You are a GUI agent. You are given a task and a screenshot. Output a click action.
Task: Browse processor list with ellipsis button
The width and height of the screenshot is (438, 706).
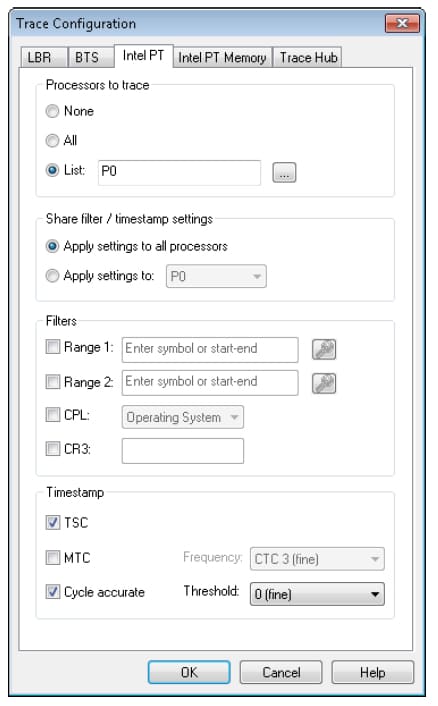point(284,172)
